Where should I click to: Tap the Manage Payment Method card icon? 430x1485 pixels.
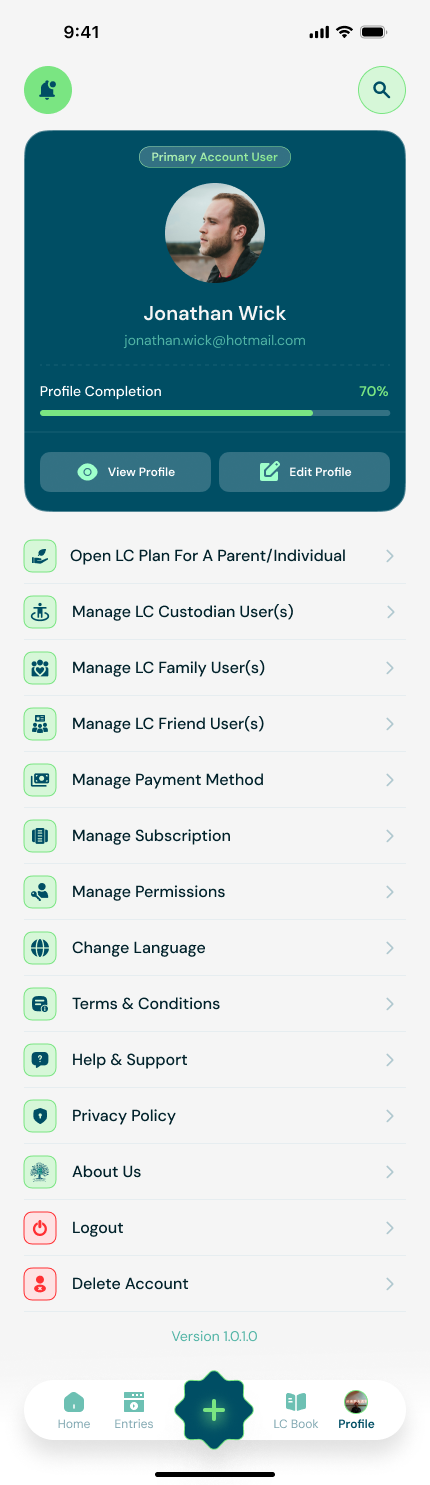(x=40, y=780)
